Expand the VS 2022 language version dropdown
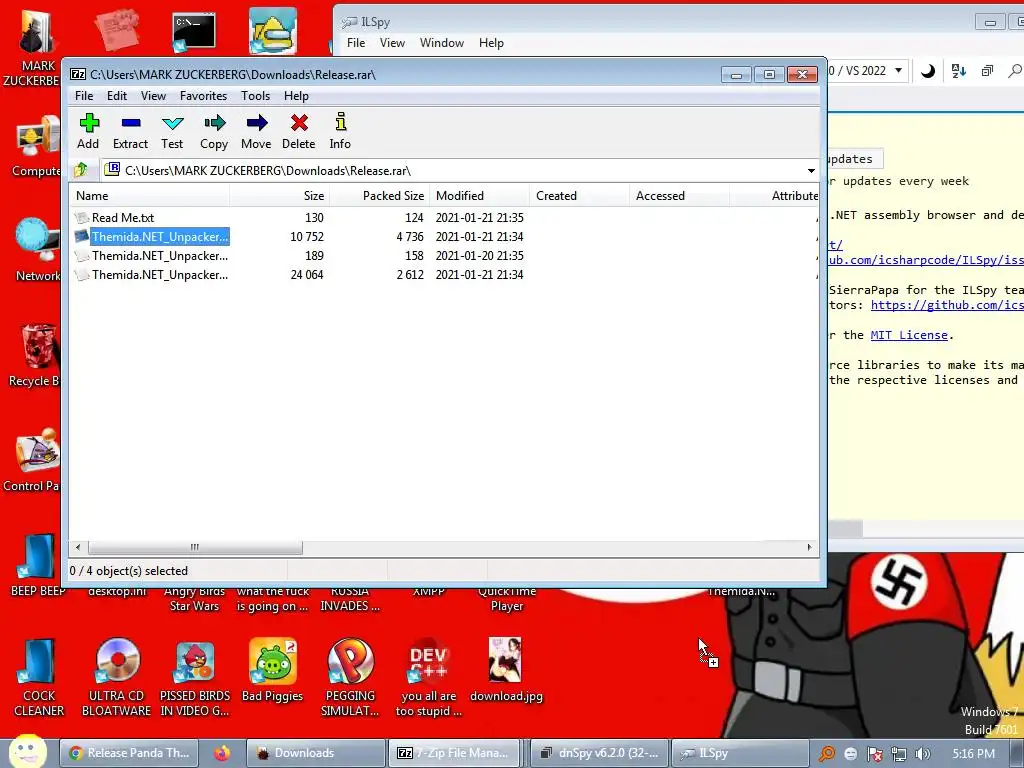This screenshot has height=768, width=1024. coord(899,71)
